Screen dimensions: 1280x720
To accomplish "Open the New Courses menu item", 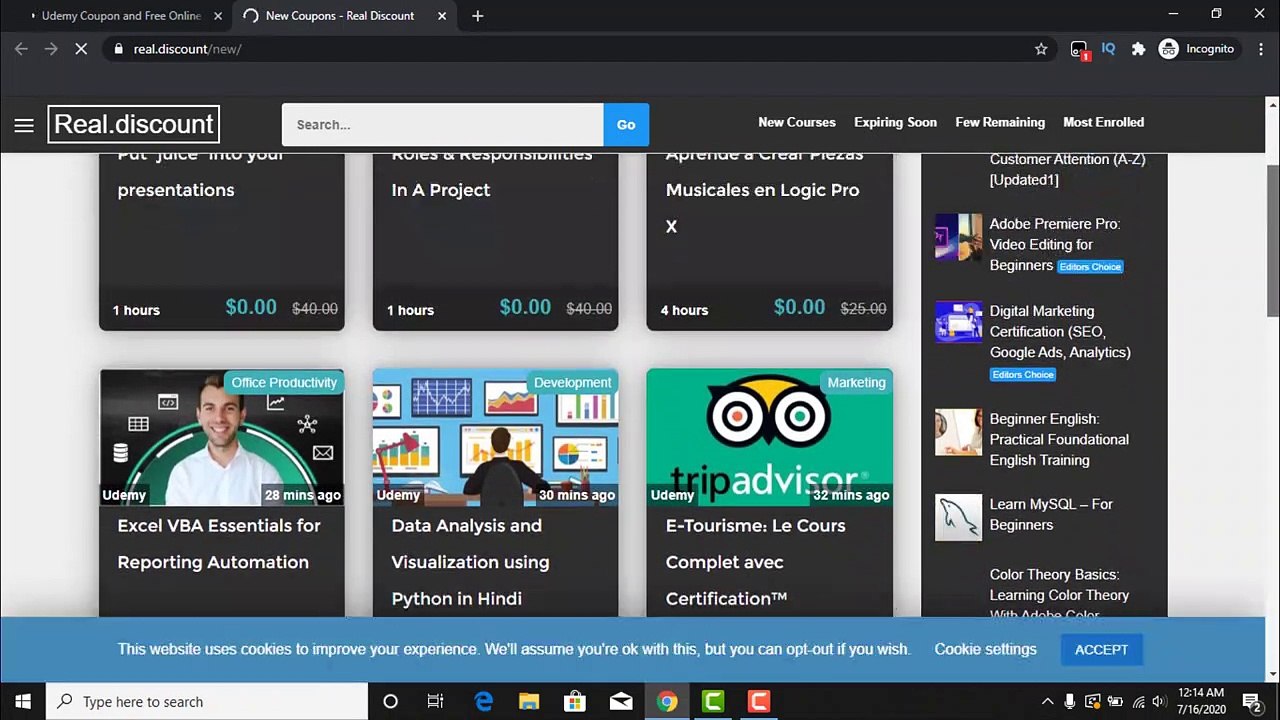I will [796, 122].
